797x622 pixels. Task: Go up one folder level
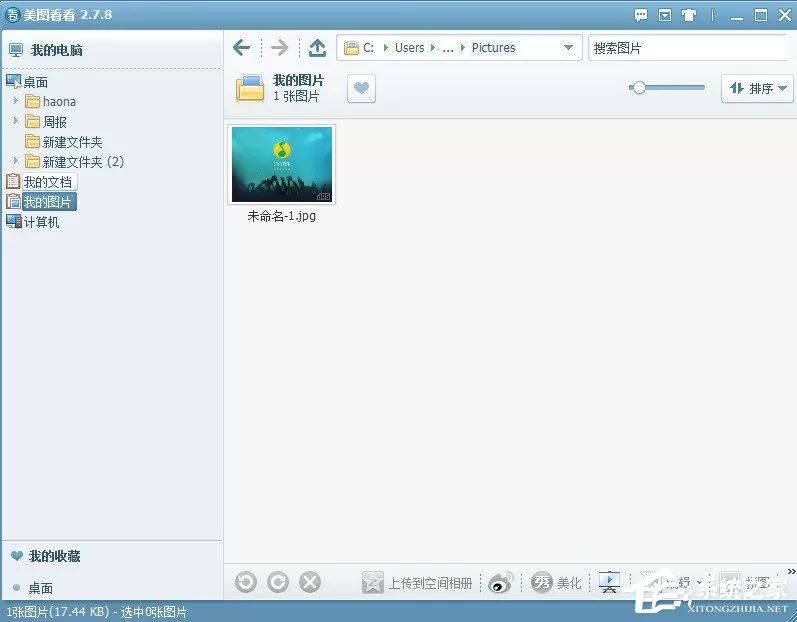coord(318,48)
